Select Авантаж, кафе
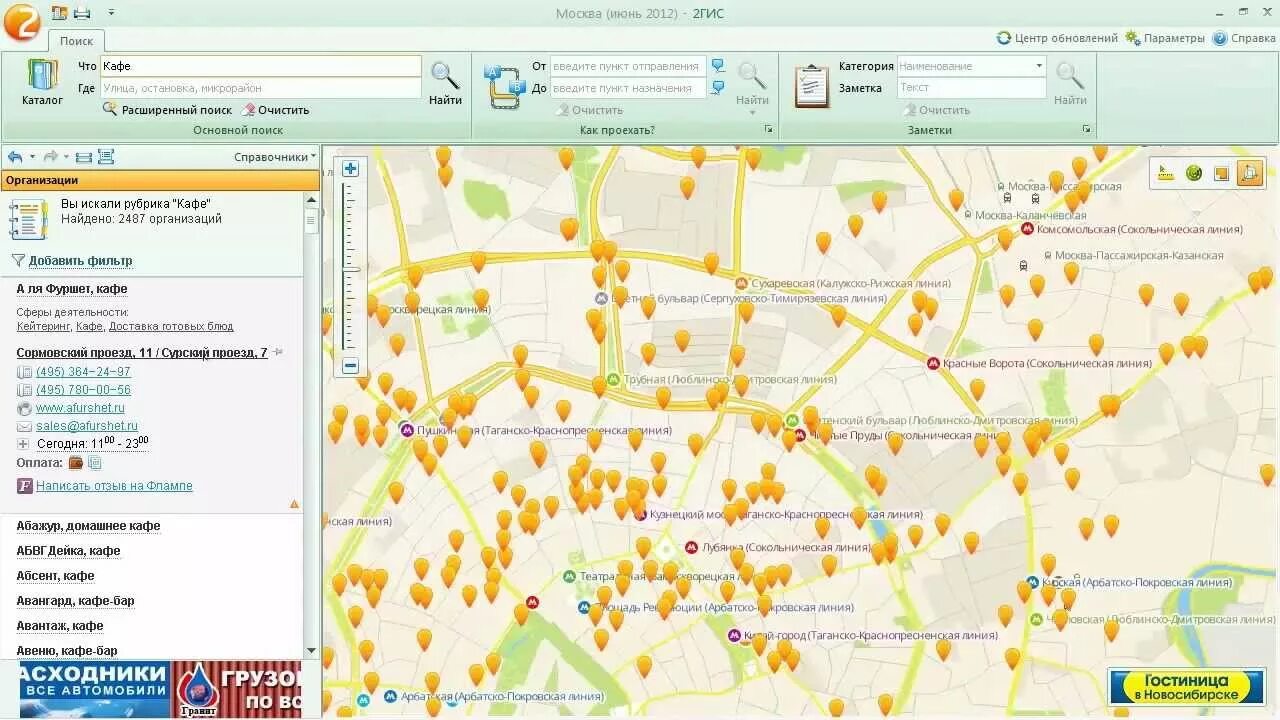 click(60, 626)
